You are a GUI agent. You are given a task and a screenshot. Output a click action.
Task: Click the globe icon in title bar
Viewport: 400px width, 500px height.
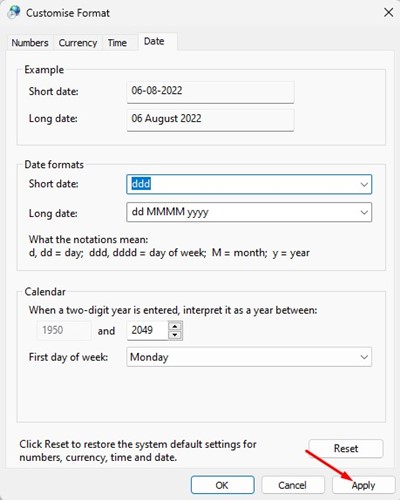click(x=14, y=12)
